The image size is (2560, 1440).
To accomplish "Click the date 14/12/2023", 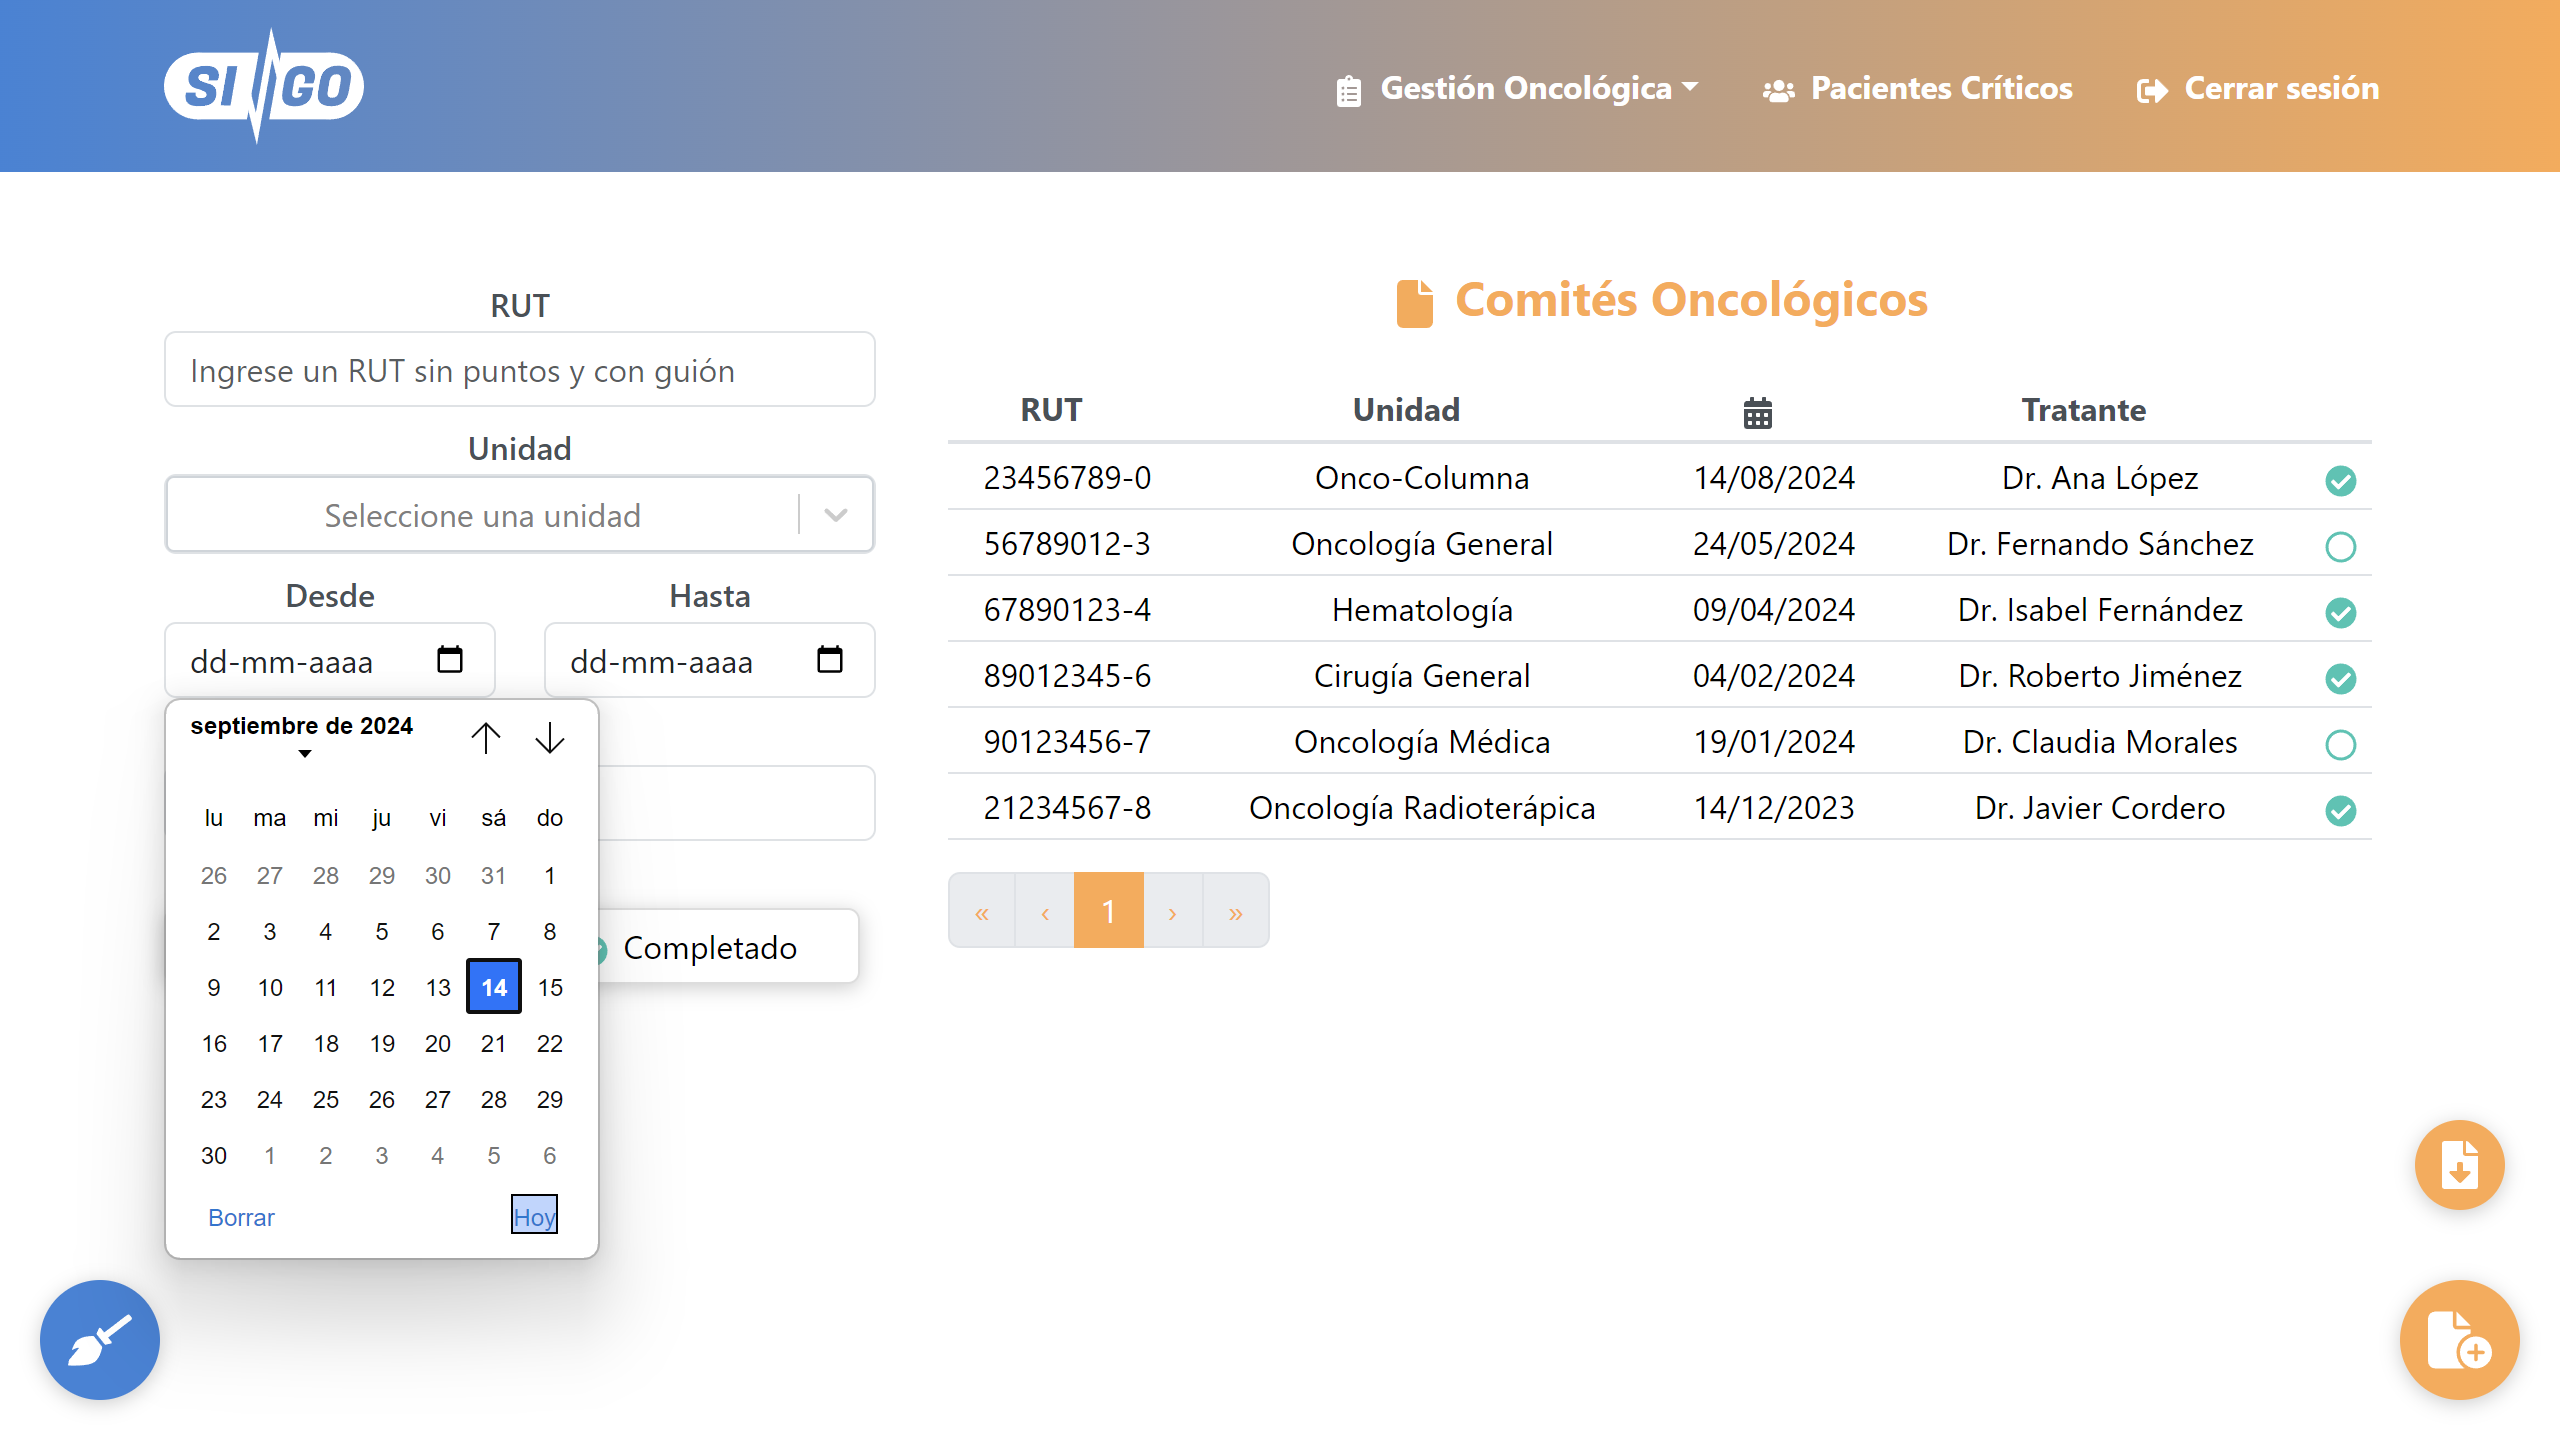I will pyautogui.click(x=1774, y=808).
